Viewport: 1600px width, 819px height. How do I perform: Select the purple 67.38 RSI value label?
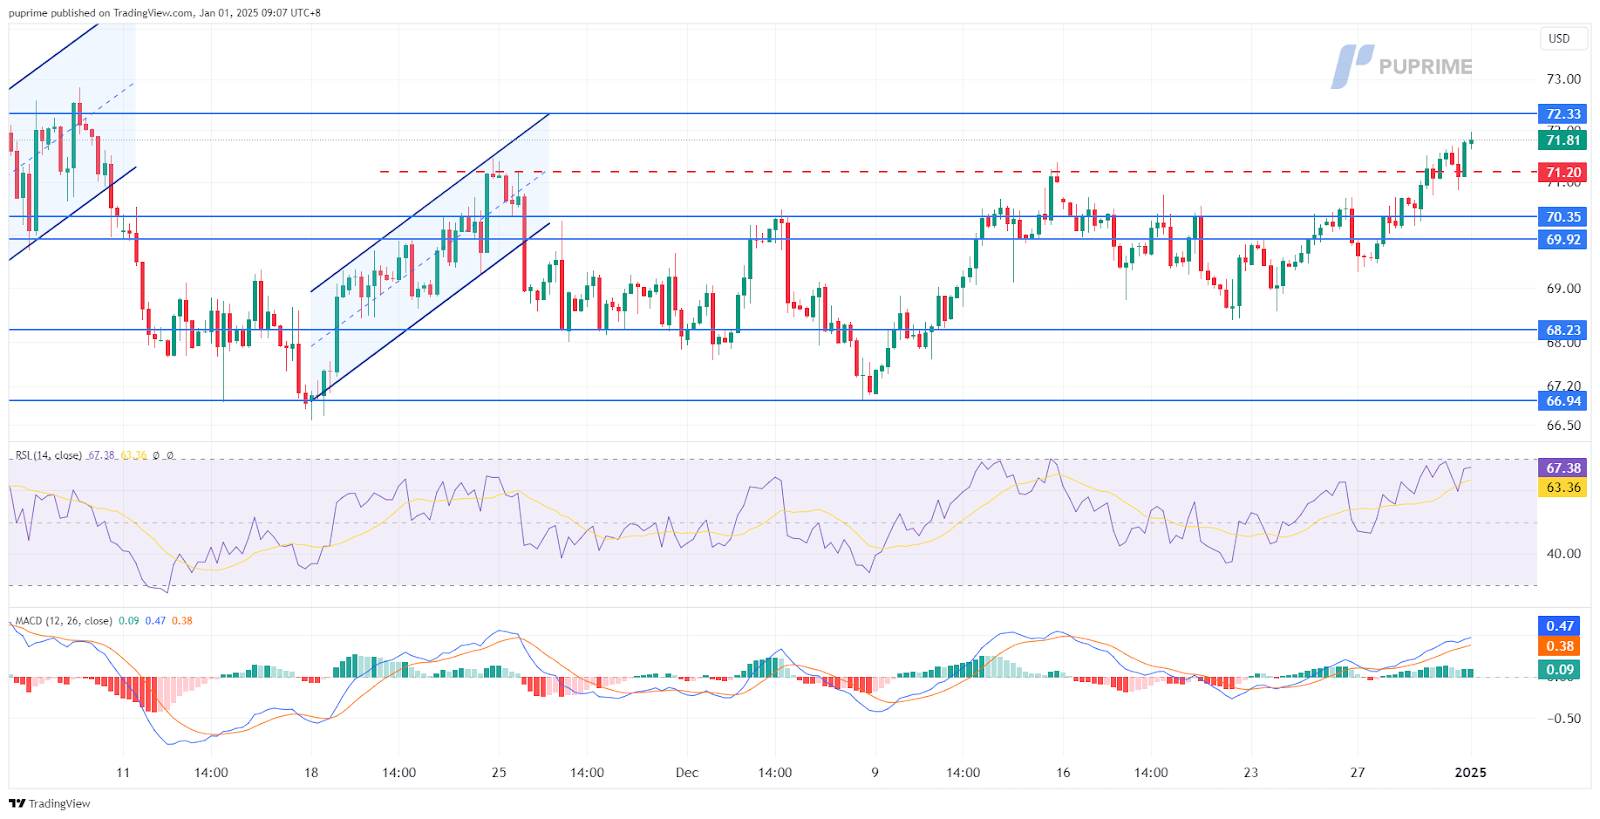click(x=1562, y=468)
